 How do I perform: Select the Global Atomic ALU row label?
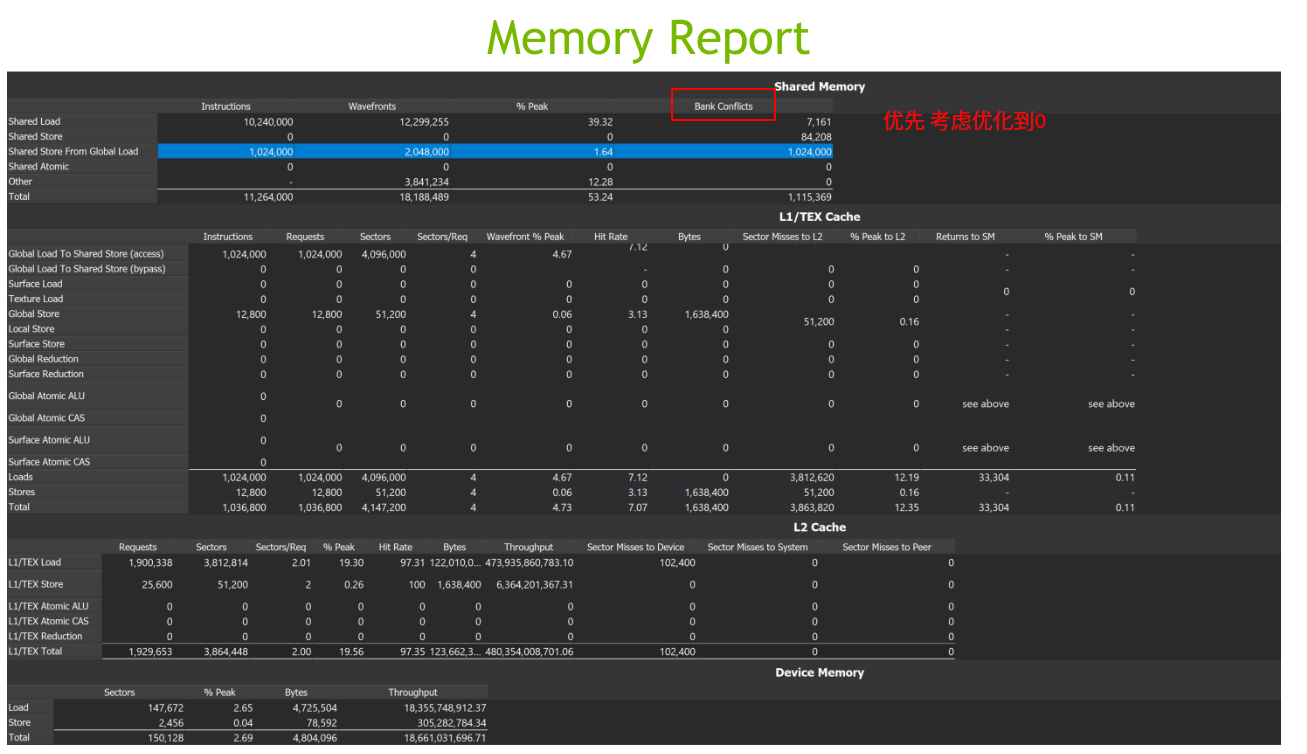coord(47,396)
